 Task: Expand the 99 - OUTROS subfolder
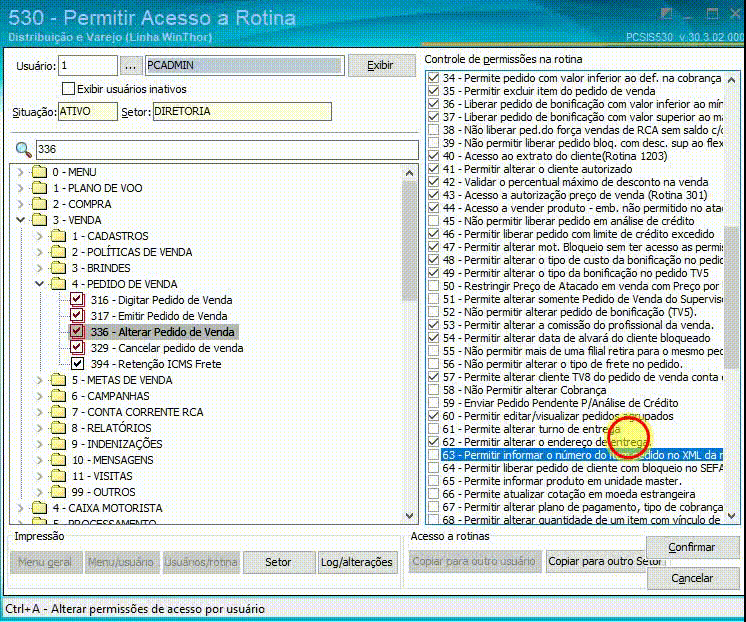39,492
